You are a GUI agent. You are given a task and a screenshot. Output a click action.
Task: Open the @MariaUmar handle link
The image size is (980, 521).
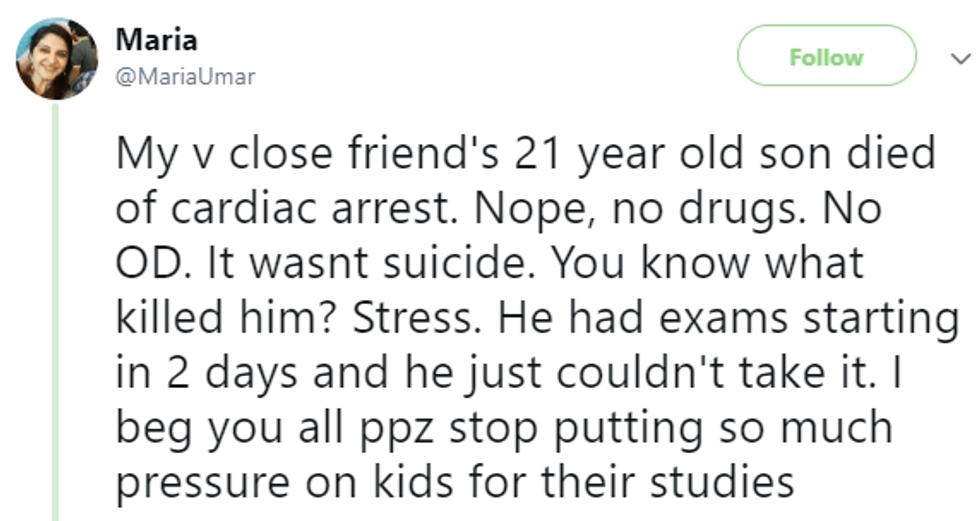pos(185,77)
